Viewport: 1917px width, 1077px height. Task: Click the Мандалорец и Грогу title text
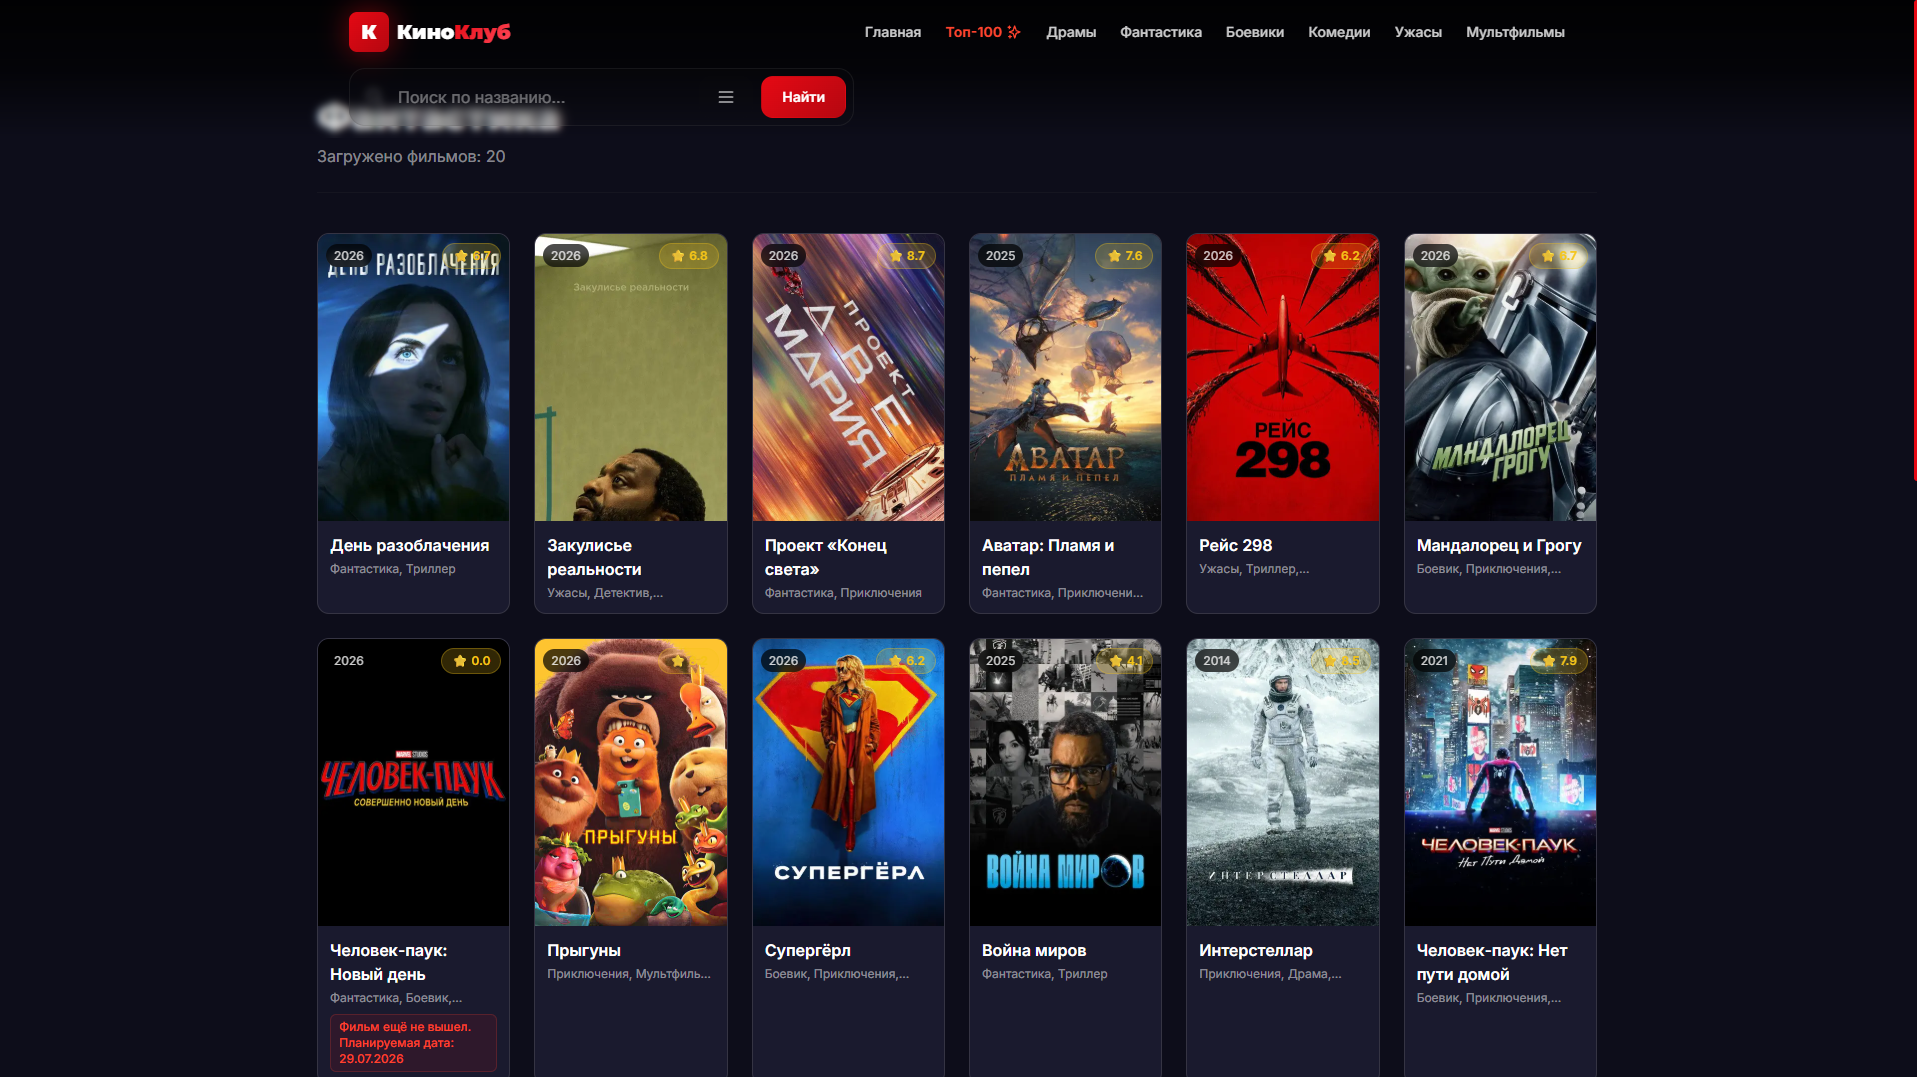(1499, 545)
